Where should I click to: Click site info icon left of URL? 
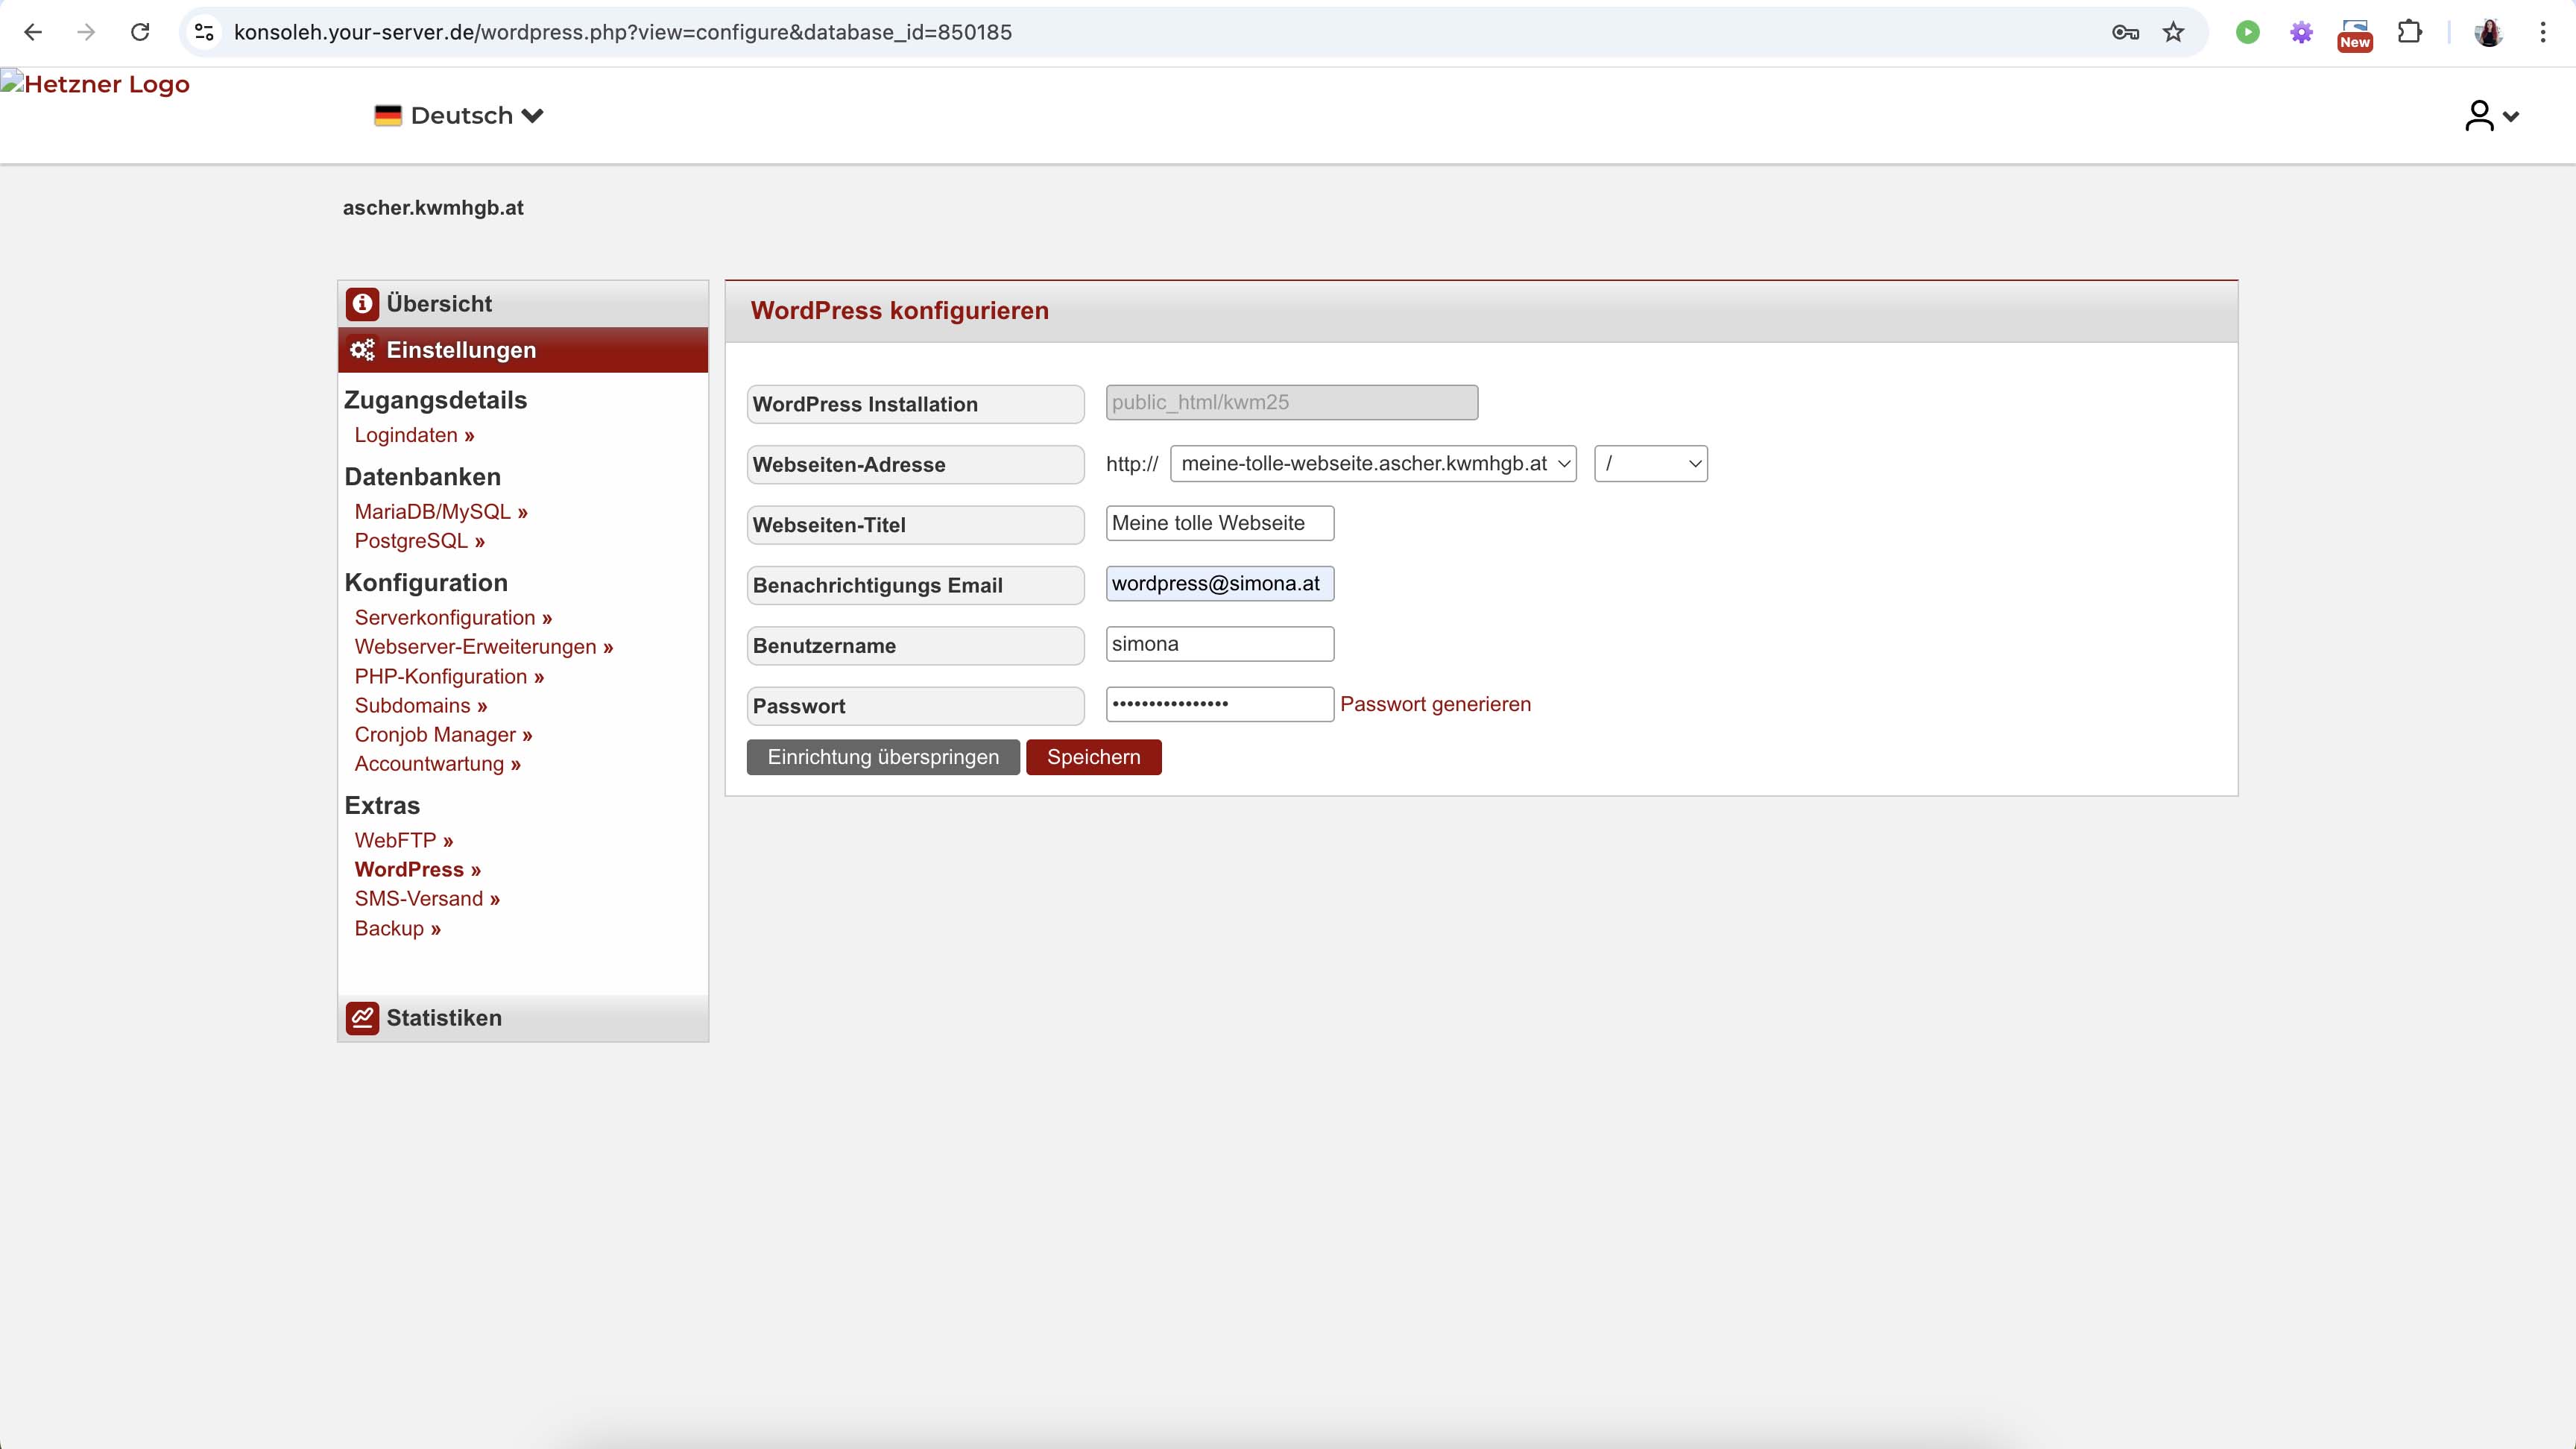(204, 32)
